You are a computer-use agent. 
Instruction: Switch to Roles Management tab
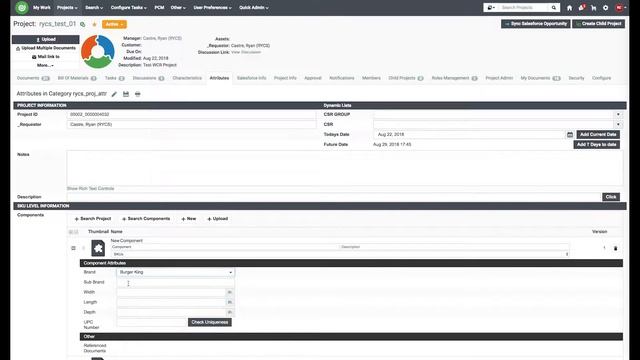click(454, 78)
